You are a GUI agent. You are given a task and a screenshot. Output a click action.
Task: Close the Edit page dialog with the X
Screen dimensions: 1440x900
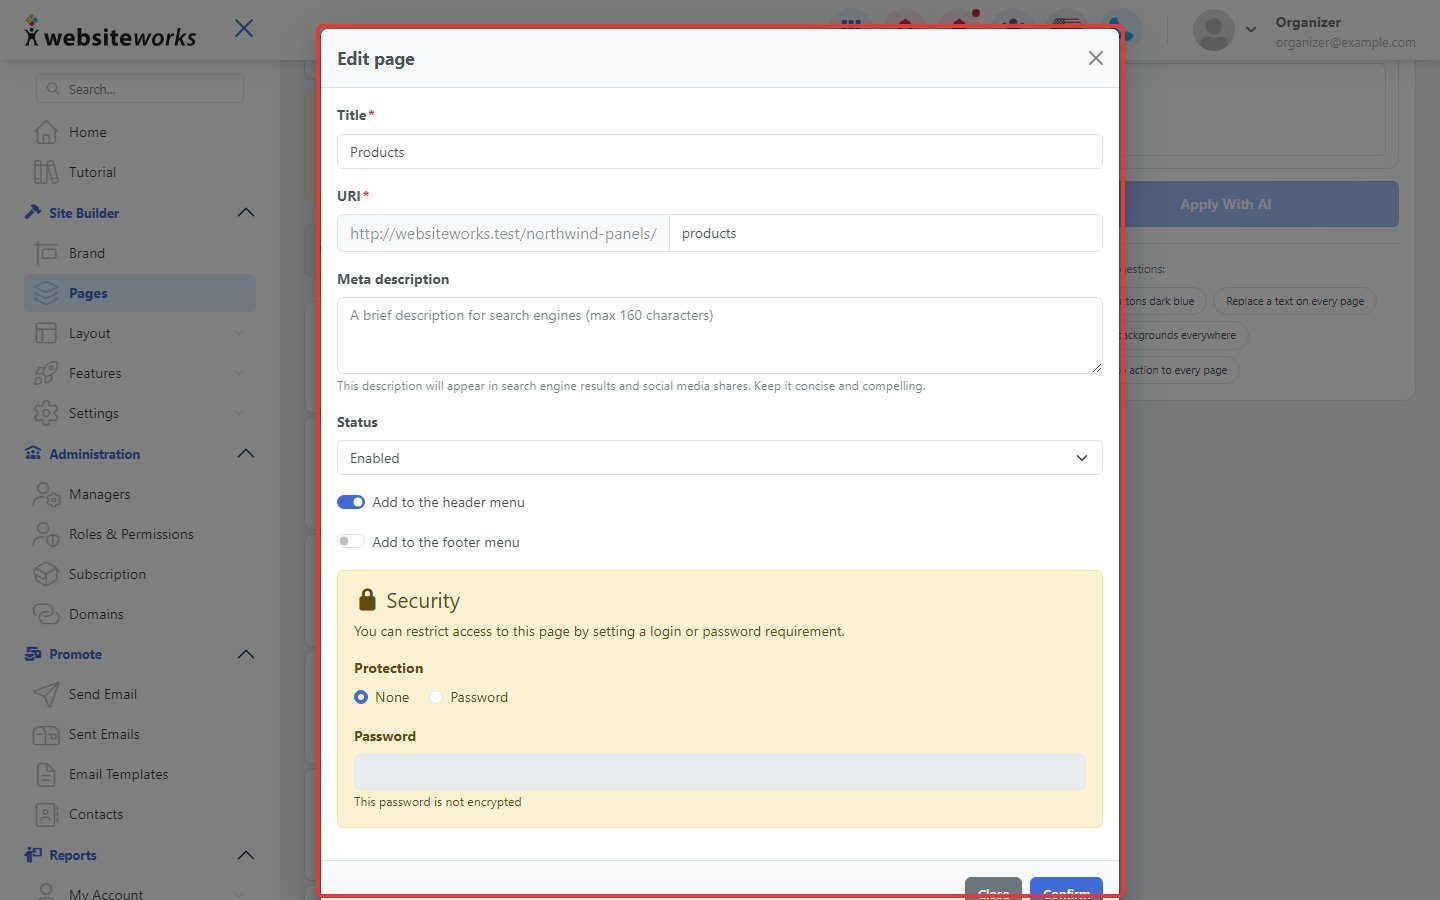tap(1096, 58)
